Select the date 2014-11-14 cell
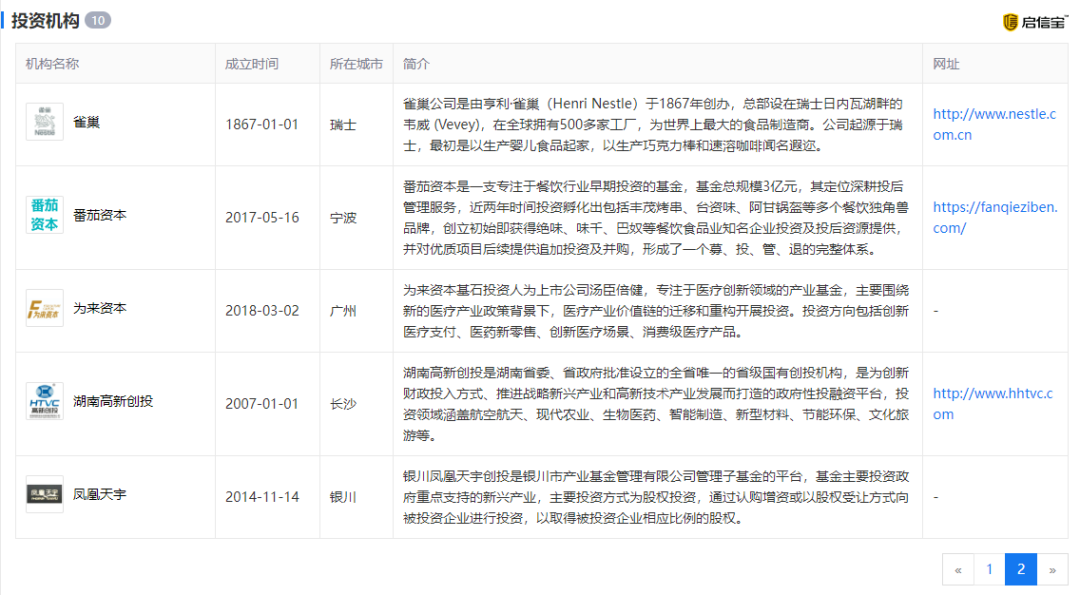The height and width of the screenshot is (595, 1080). point(262,497)
